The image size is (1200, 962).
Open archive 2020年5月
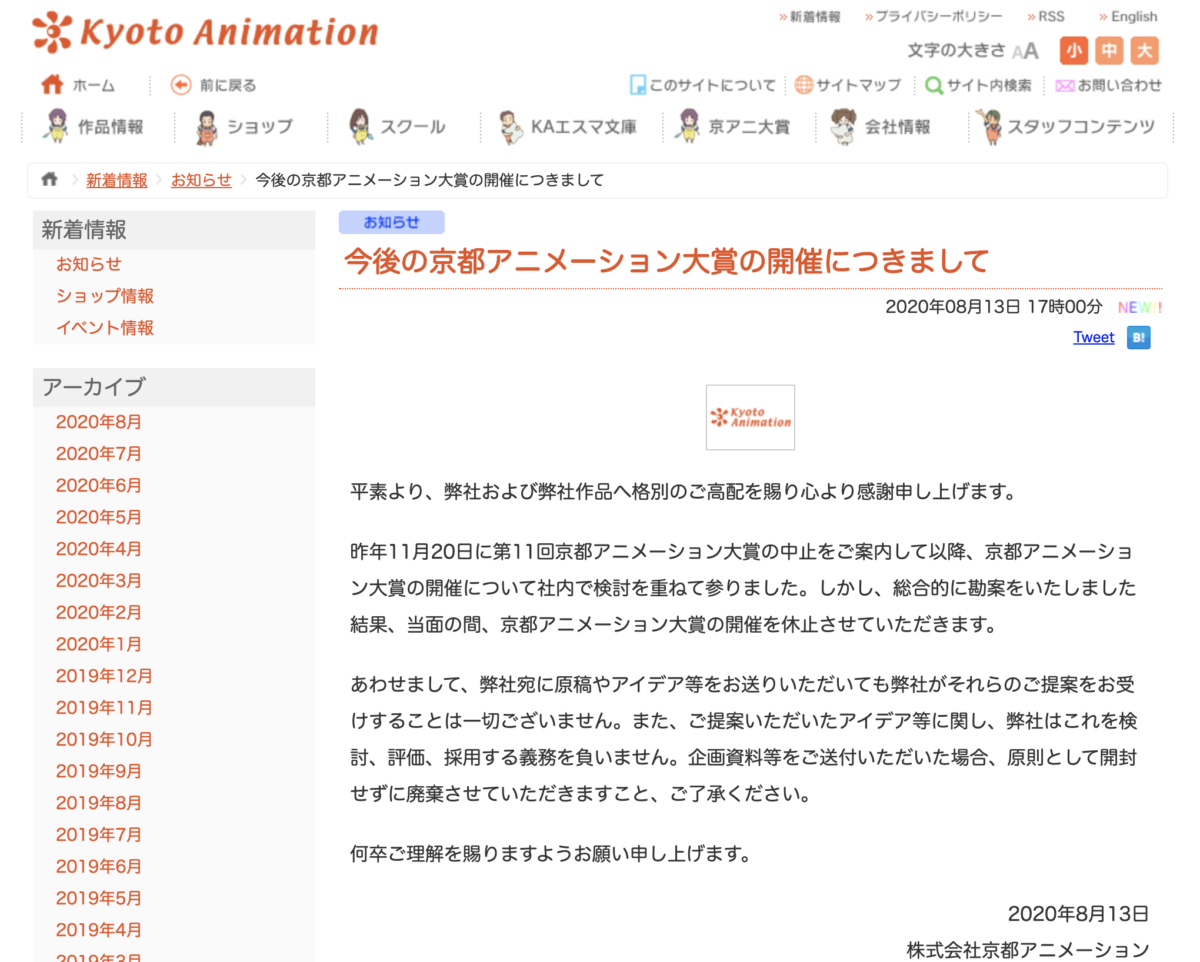pos(99,517)
